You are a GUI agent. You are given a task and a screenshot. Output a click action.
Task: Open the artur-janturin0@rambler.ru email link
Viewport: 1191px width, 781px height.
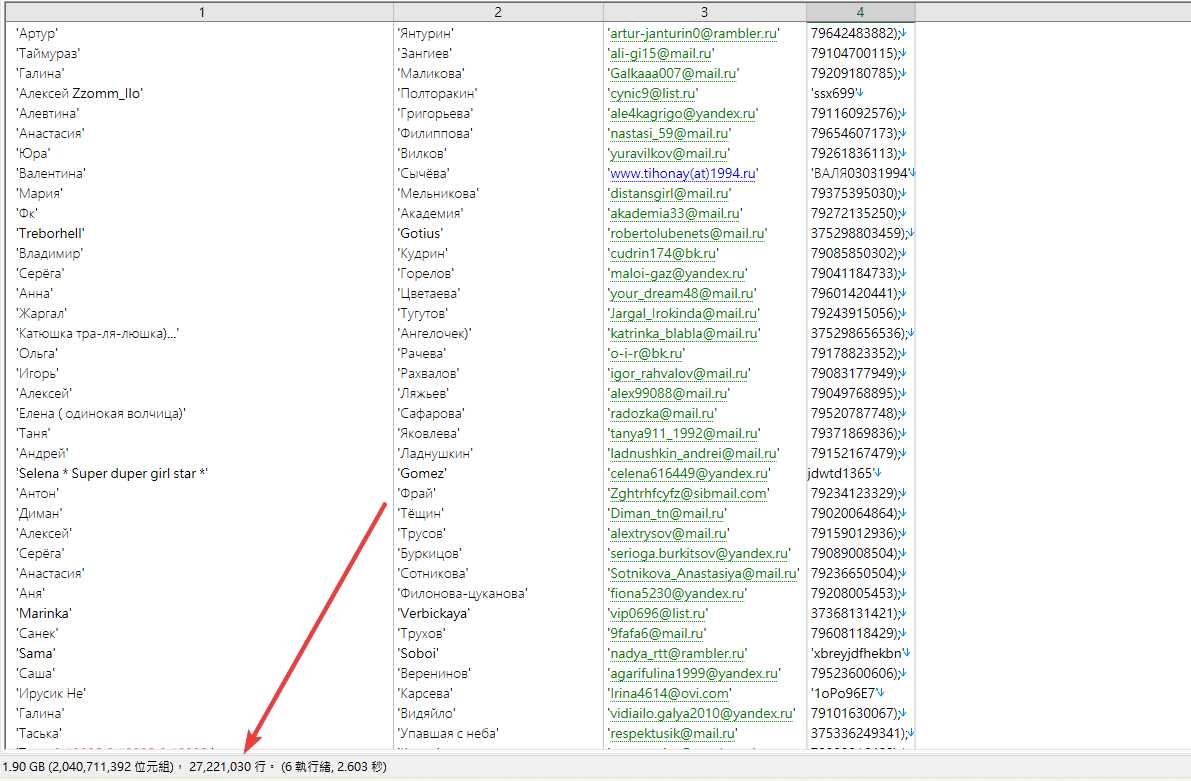pyautogui.click(x=693, y=33)
